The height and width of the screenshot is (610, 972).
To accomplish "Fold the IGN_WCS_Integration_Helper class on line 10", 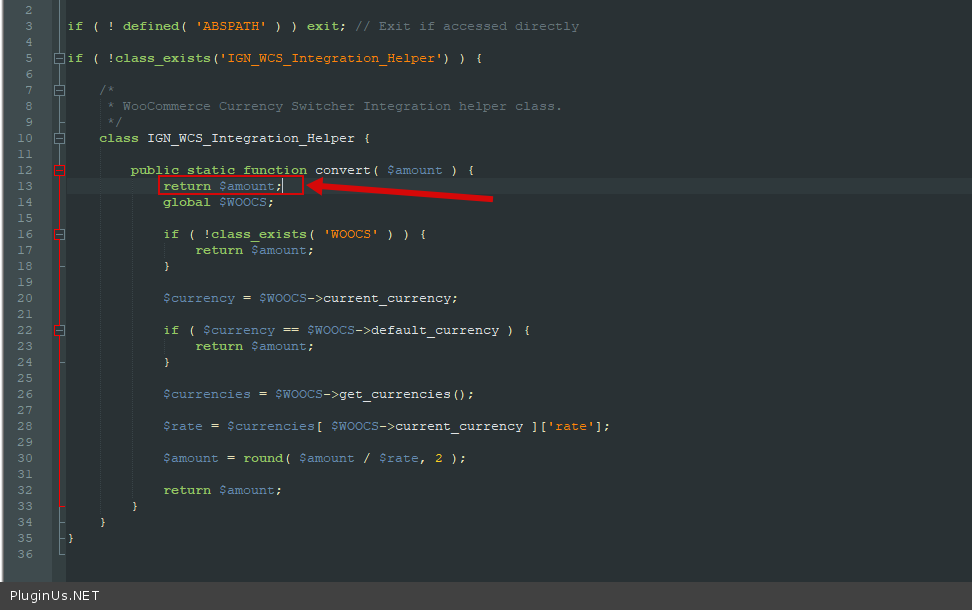I will [x=60, y=138].
